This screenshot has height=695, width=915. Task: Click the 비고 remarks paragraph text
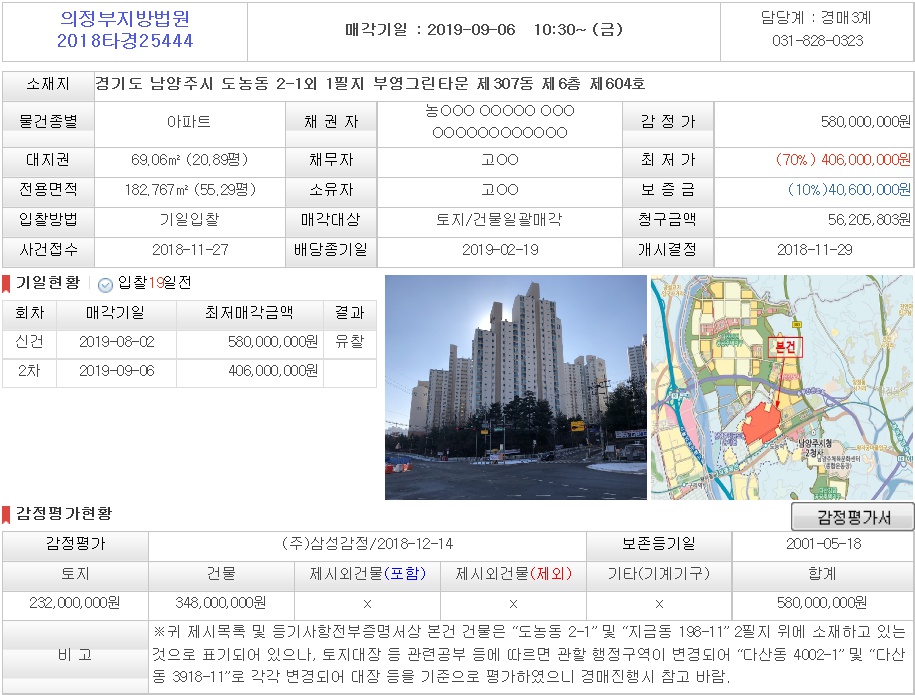[528, 654]
